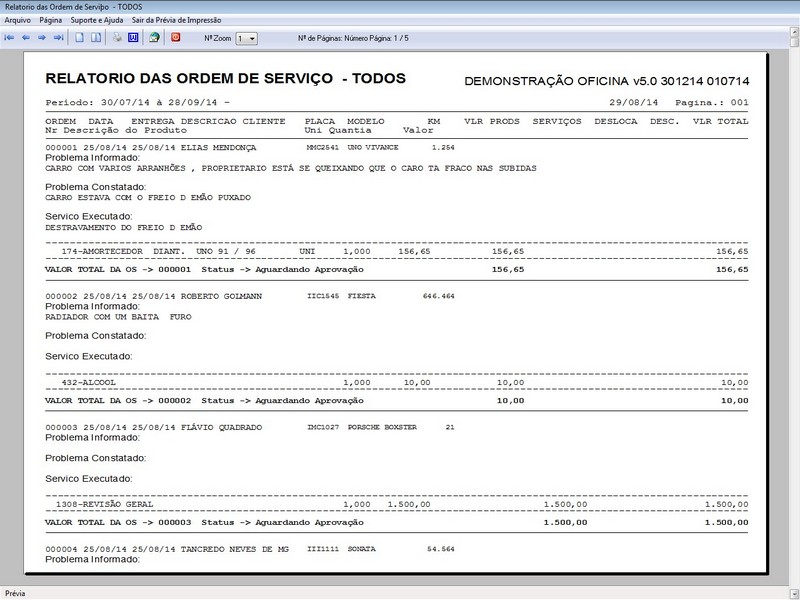The height and width of the screenshot is (600, 800).
Task: Click the scrollbar down arrow at bottom right
Action: (794, 593)
